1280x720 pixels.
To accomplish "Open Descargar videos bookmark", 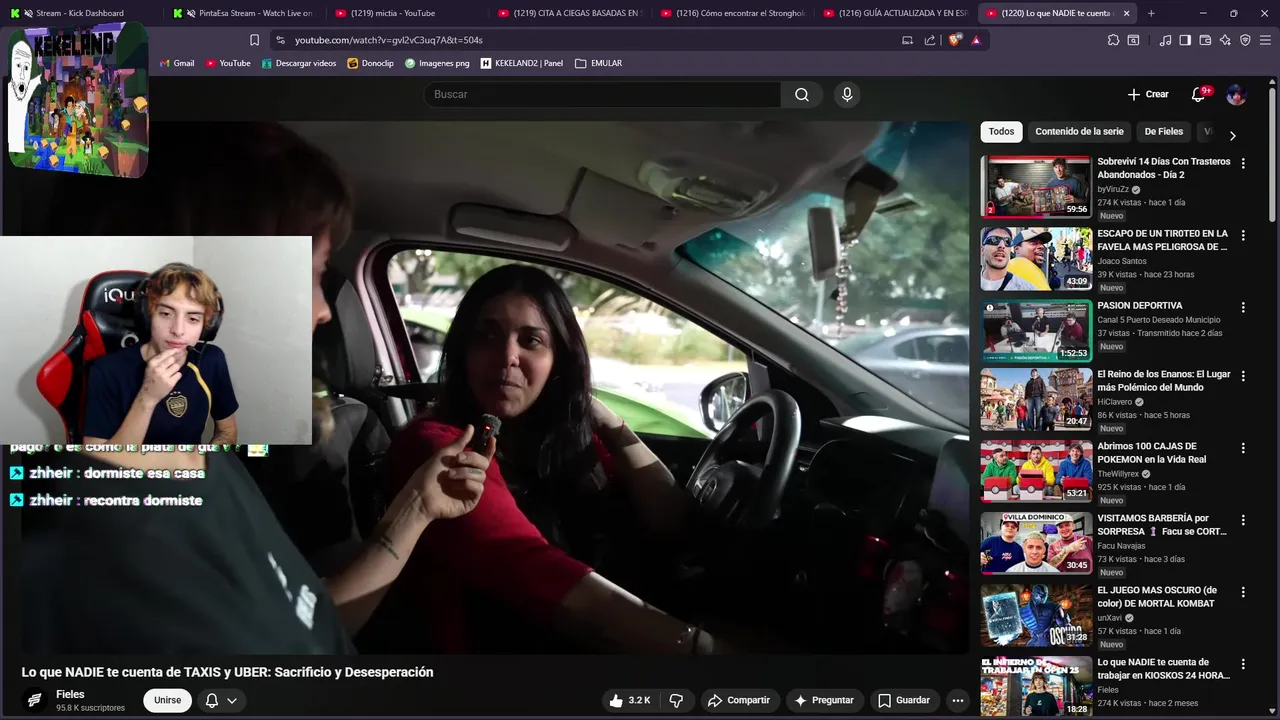I will 298,63.
